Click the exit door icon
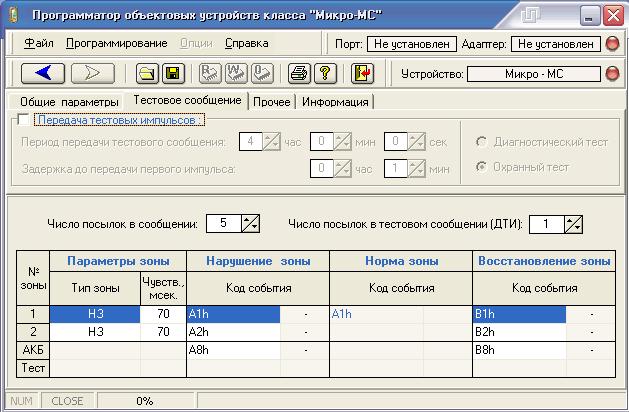The height and width of the screenshot is (412, 629). coord(362,73)
